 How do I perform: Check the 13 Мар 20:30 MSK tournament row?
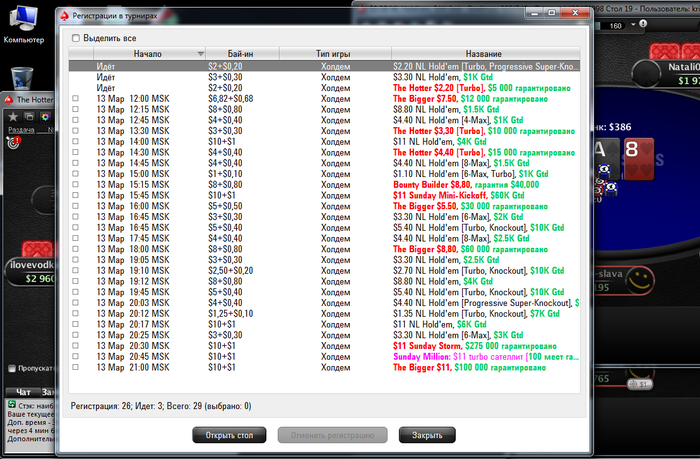[75, 346]
